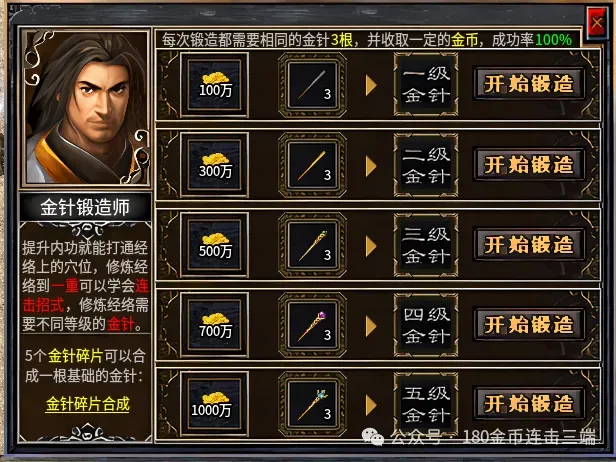The width and height of the screenshot is (616, 462).
Task: Click 开始锻造 for 四级金针
Action: tap(529, 324)
